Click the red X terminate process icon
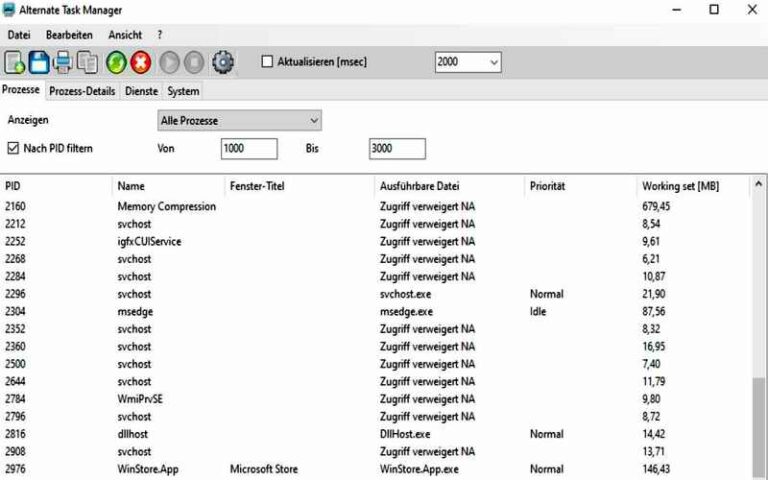The height and width of the screenshot is (480, 768). pyautogui.click(x=141, y=63)
